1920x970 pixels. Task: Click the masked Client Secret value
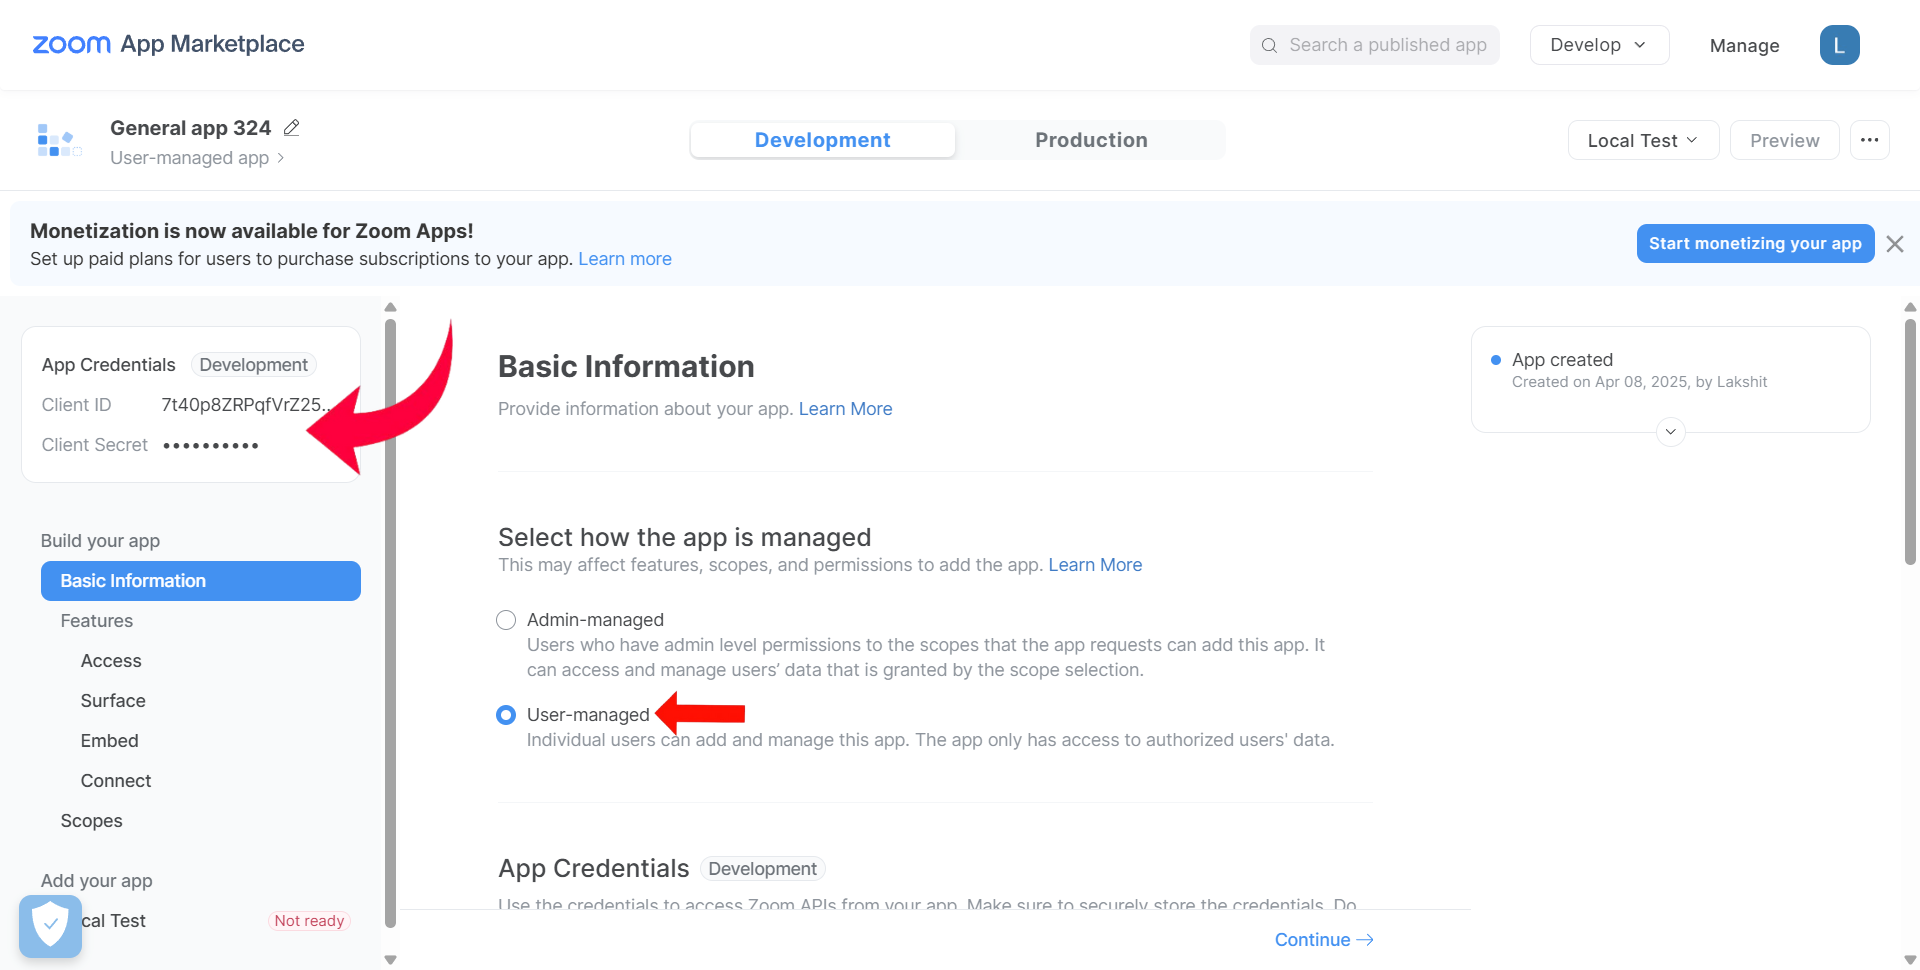tap(211, 445)
